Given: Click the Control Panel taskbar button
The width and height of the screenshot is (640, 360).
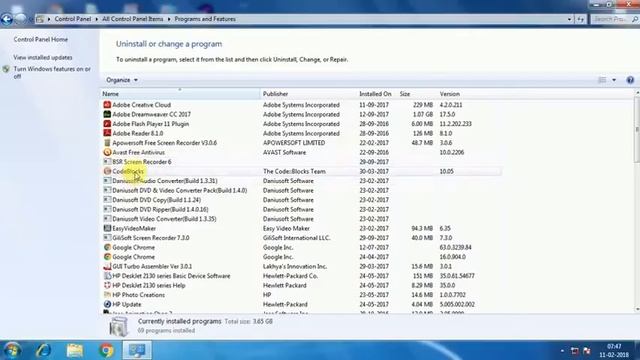Looking at the screenshot, I should 137,350.
